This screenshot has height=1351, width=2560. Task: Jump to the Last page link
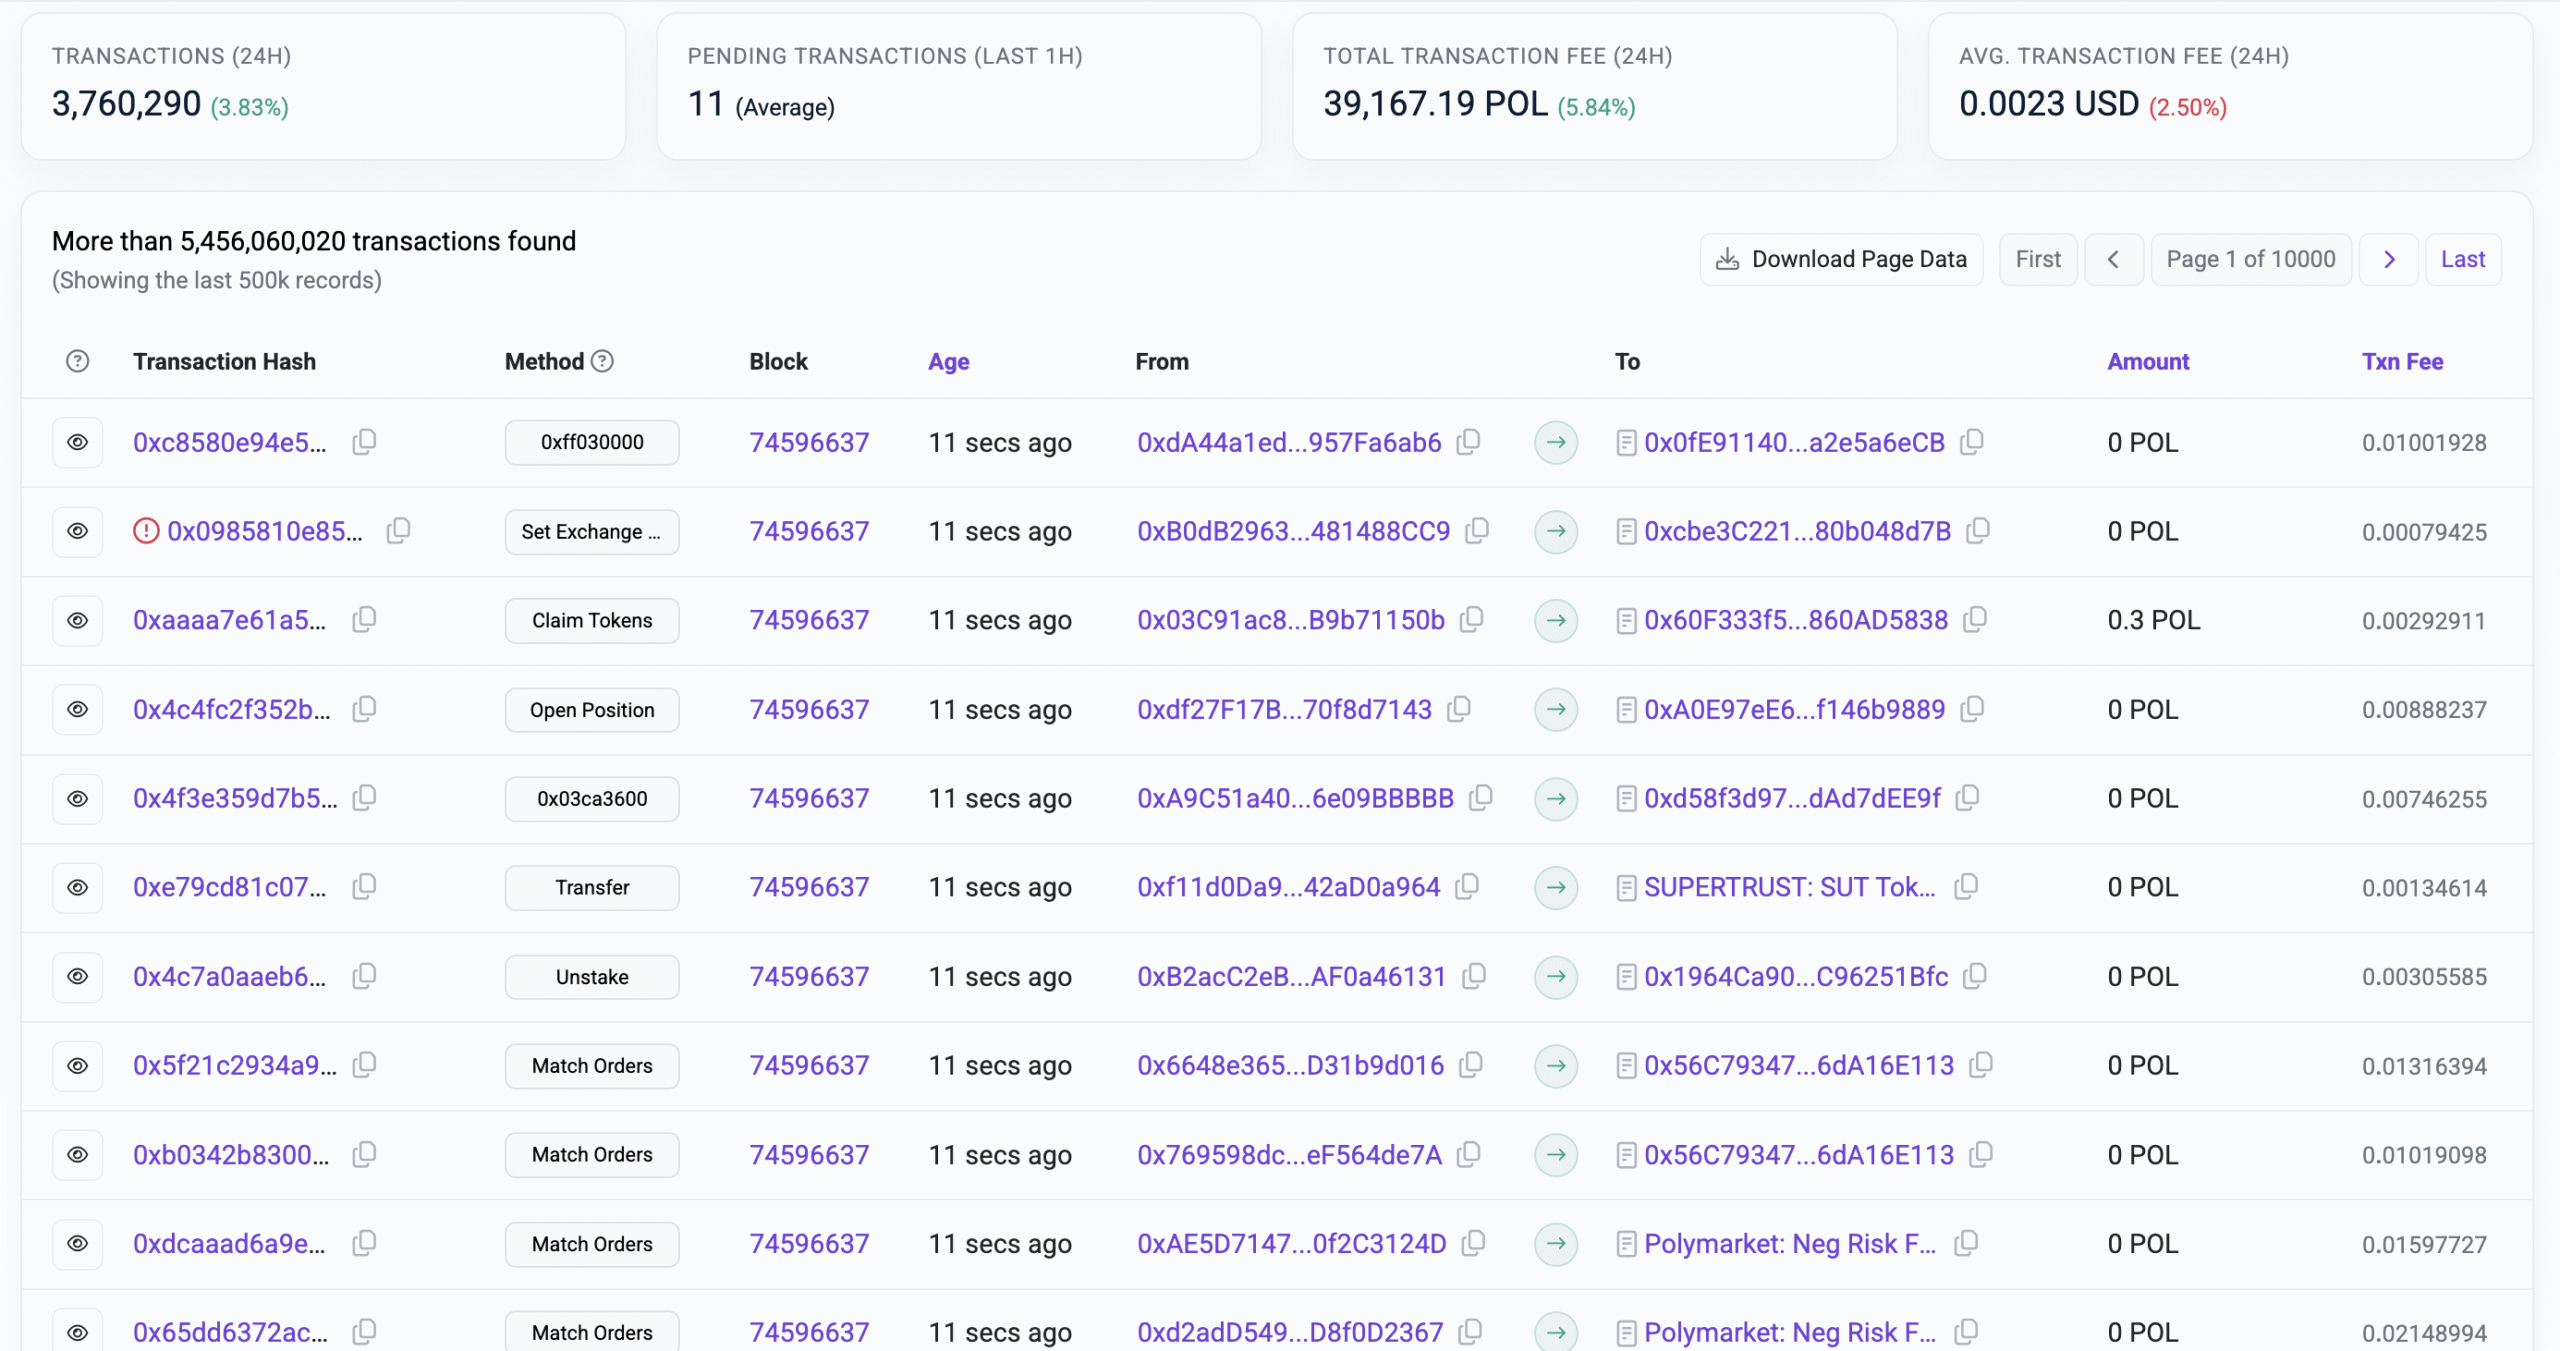click(2462, 260)
